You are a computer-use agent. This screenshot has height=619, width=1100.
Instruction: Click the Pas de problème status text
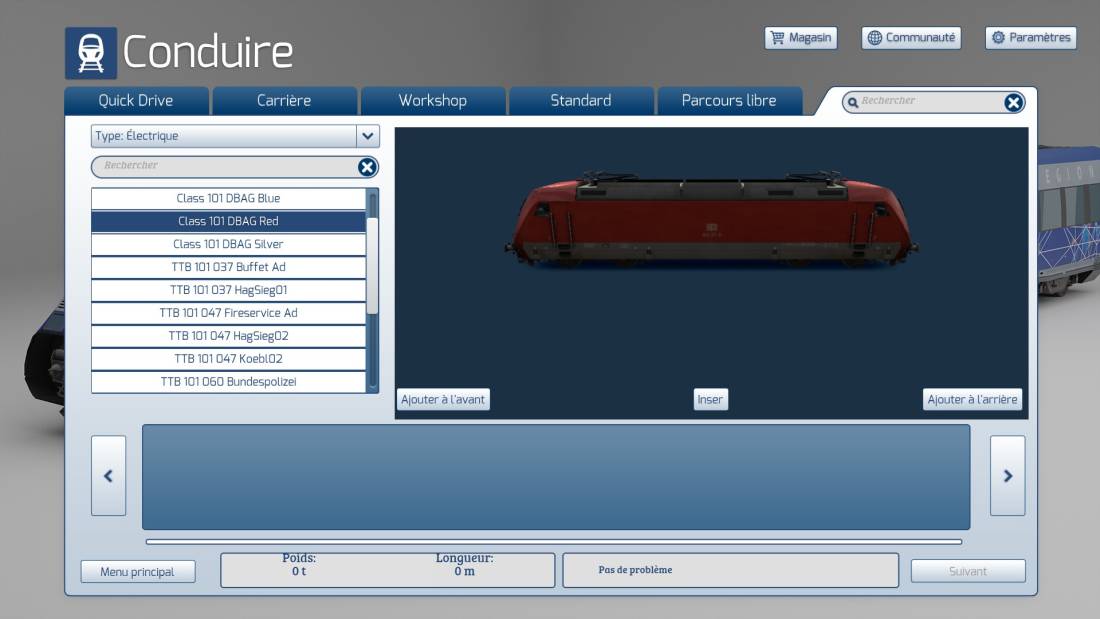click(635, 570)
